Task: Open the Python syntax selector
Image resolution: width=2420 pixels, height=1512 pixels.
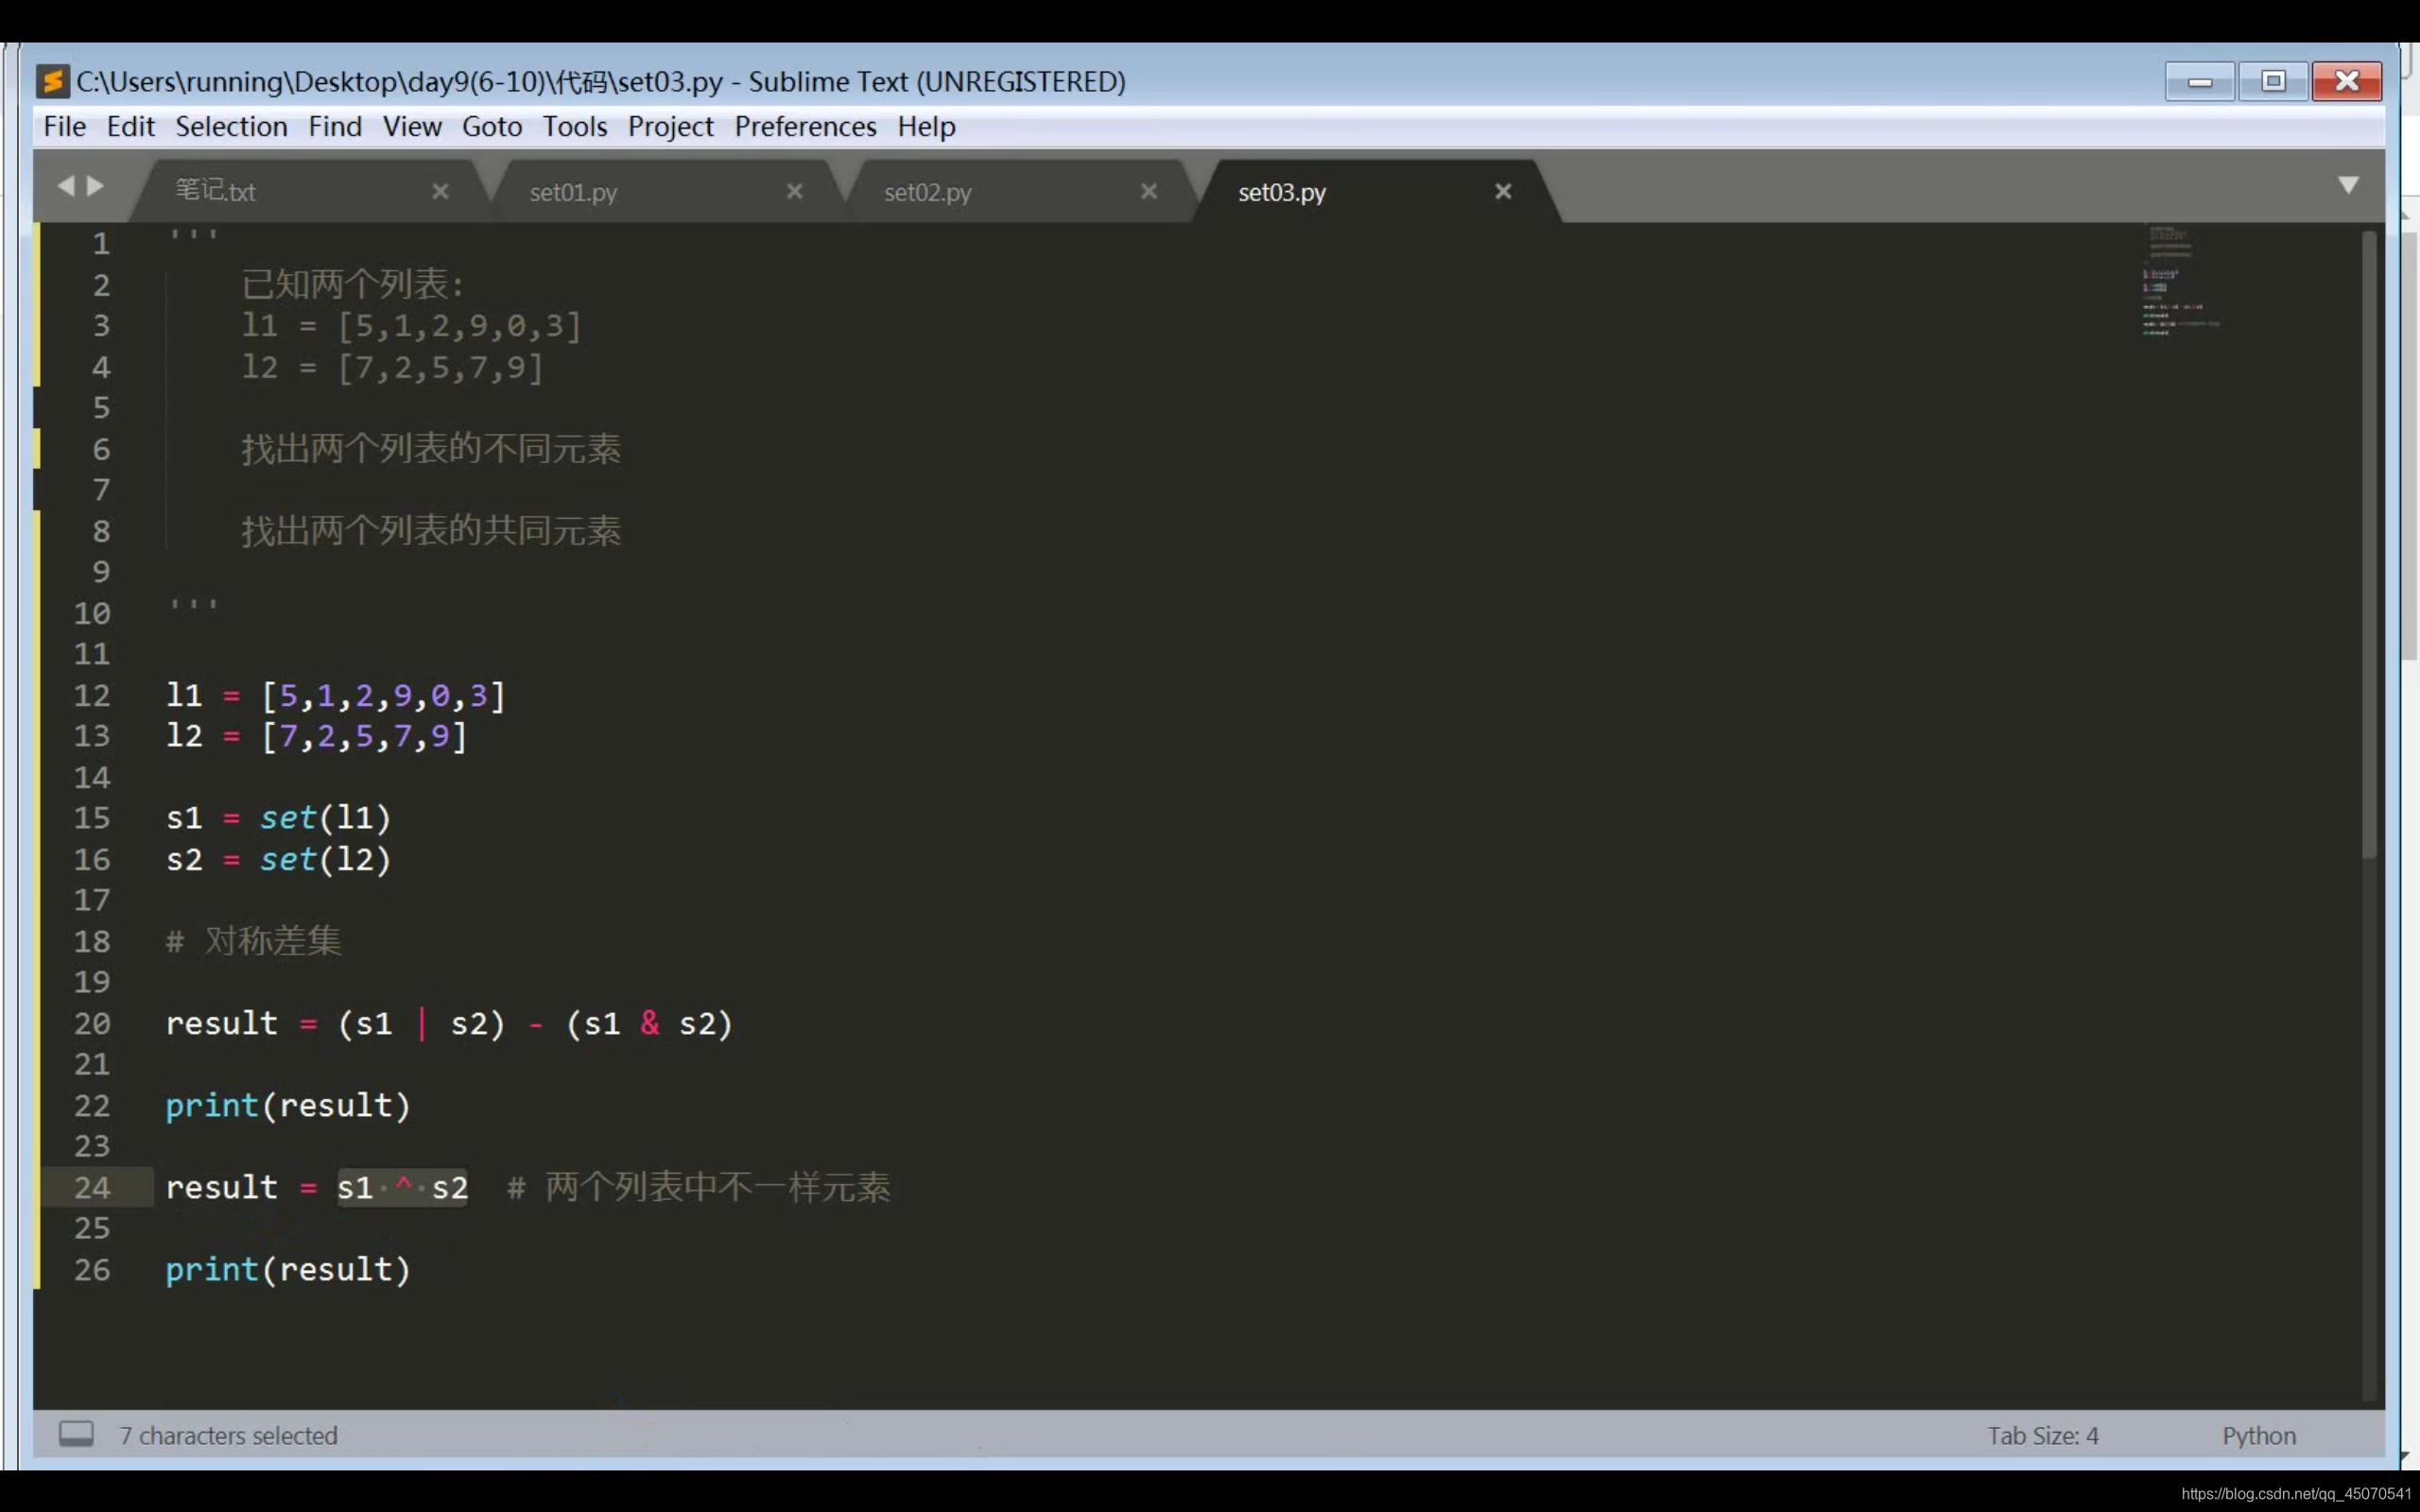Action: [2258, 1436]
